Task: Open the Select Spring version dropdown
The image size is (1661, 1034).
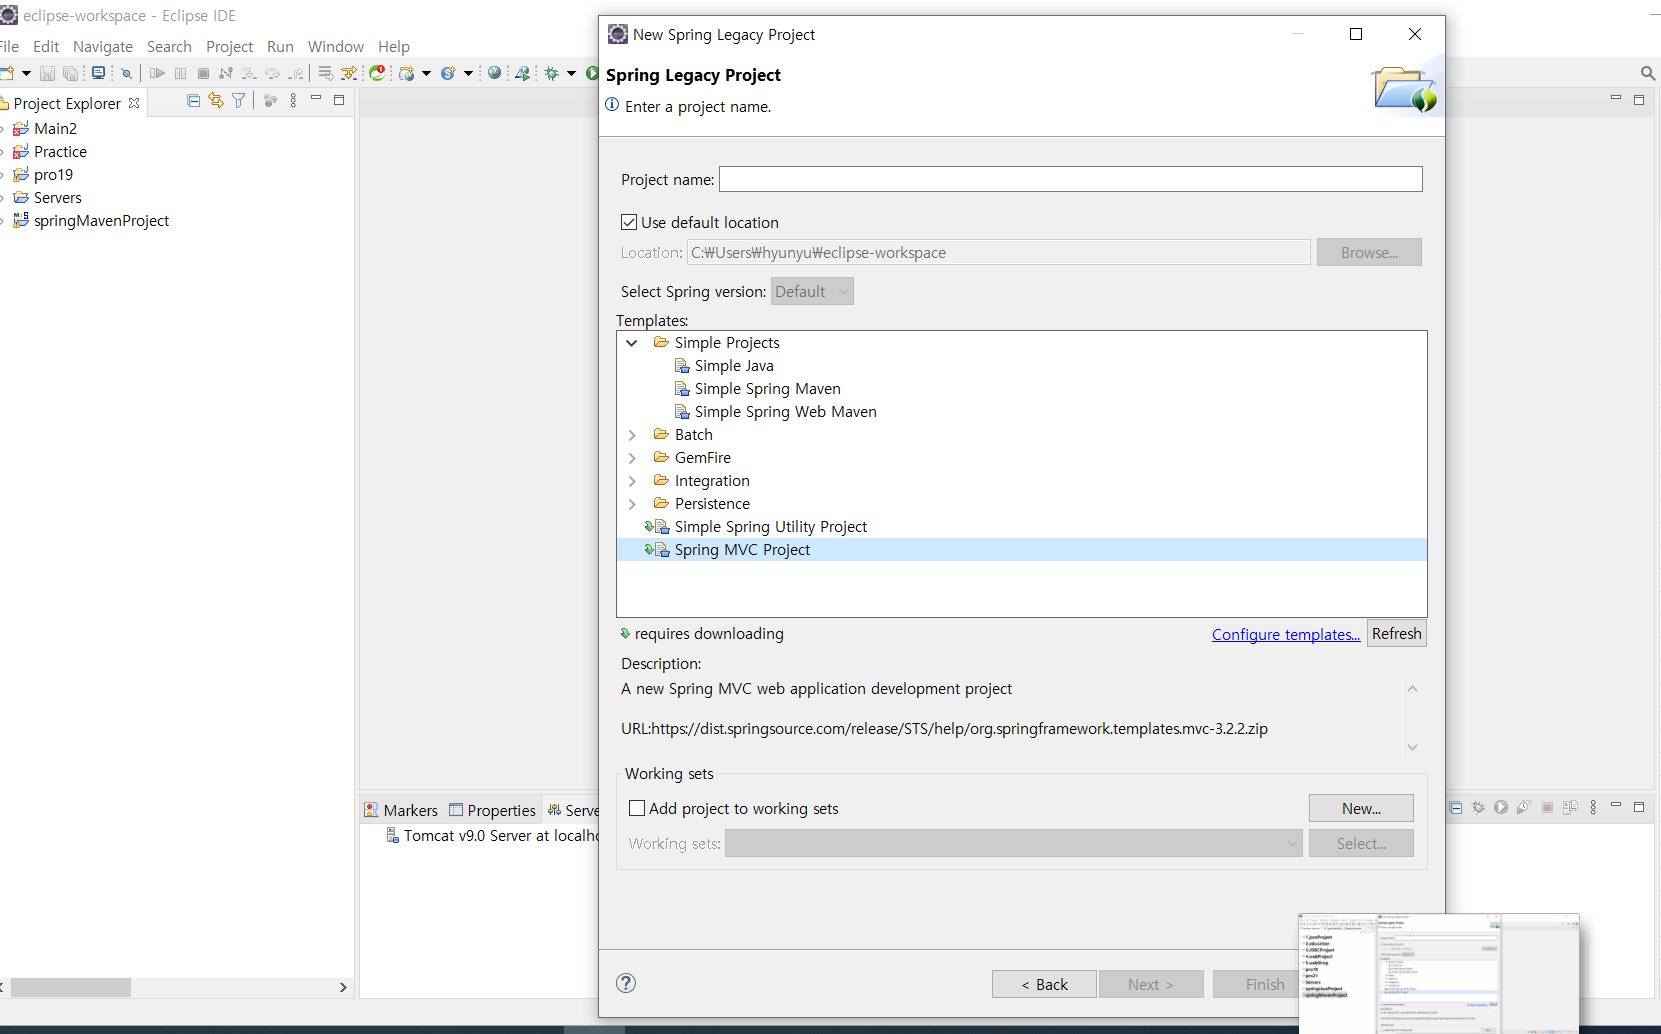Action: click(x=812, y=292)
